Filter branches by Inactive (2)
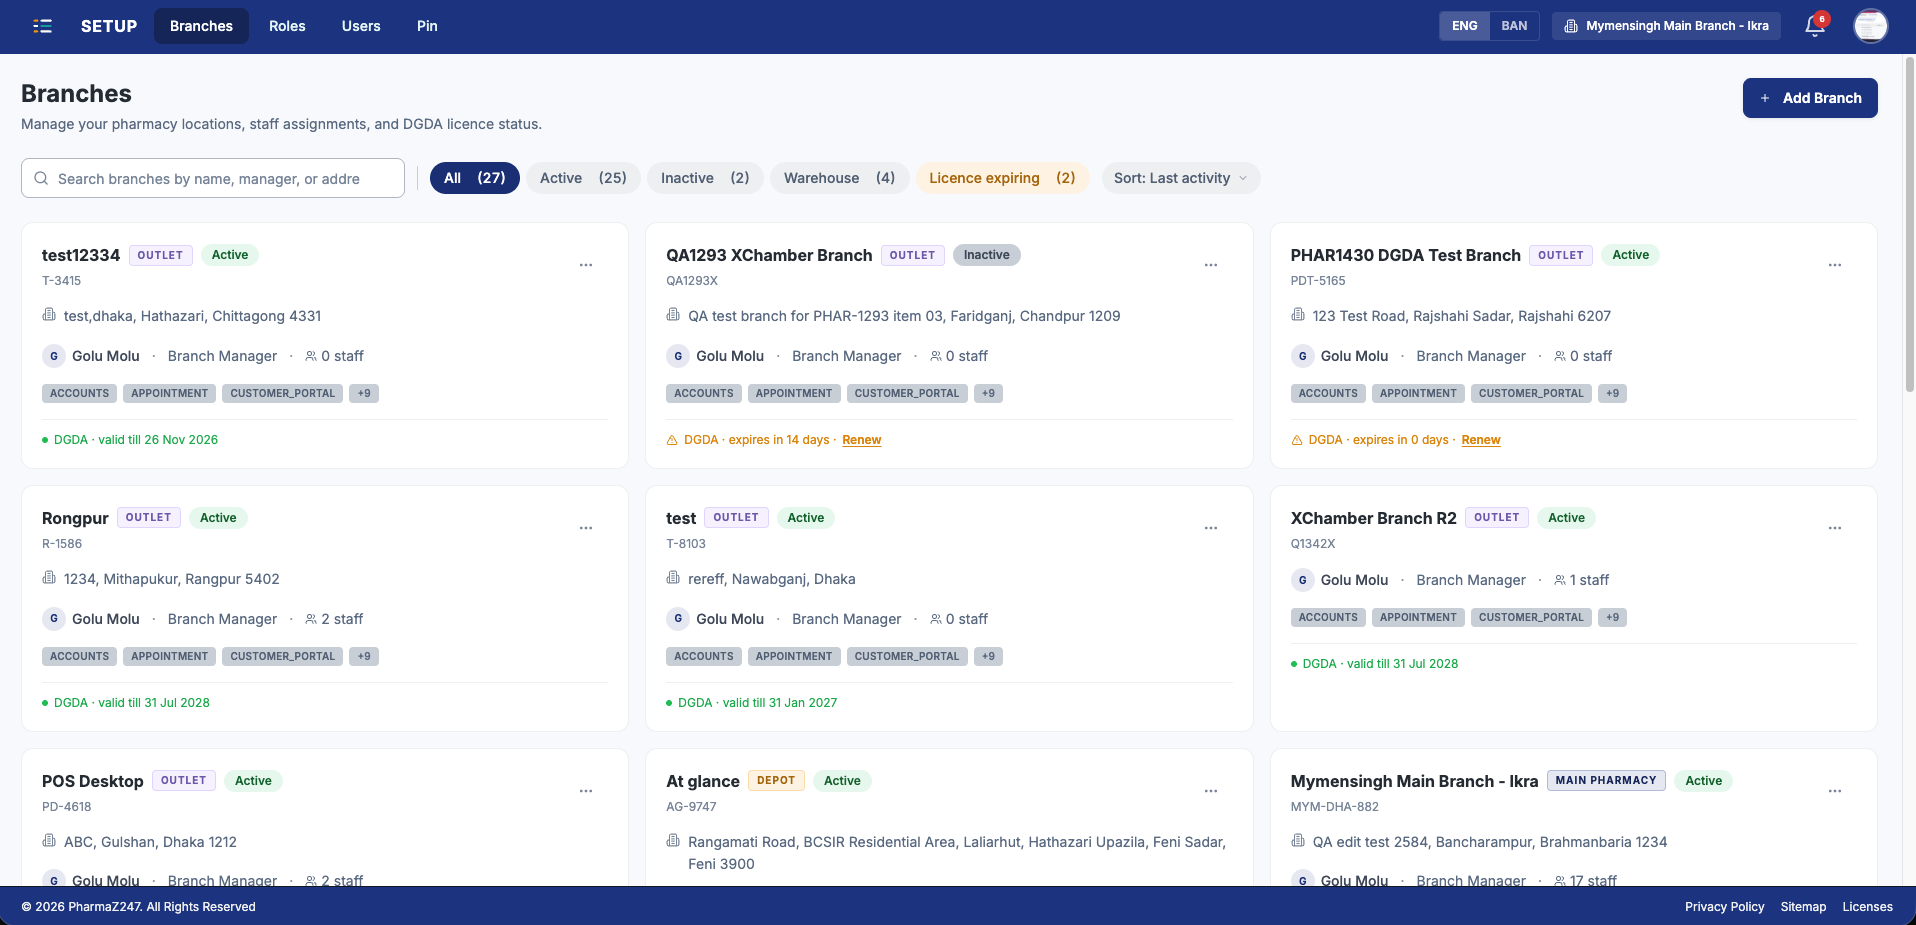This screenshot has width=1916, height=925. [705, 178]
